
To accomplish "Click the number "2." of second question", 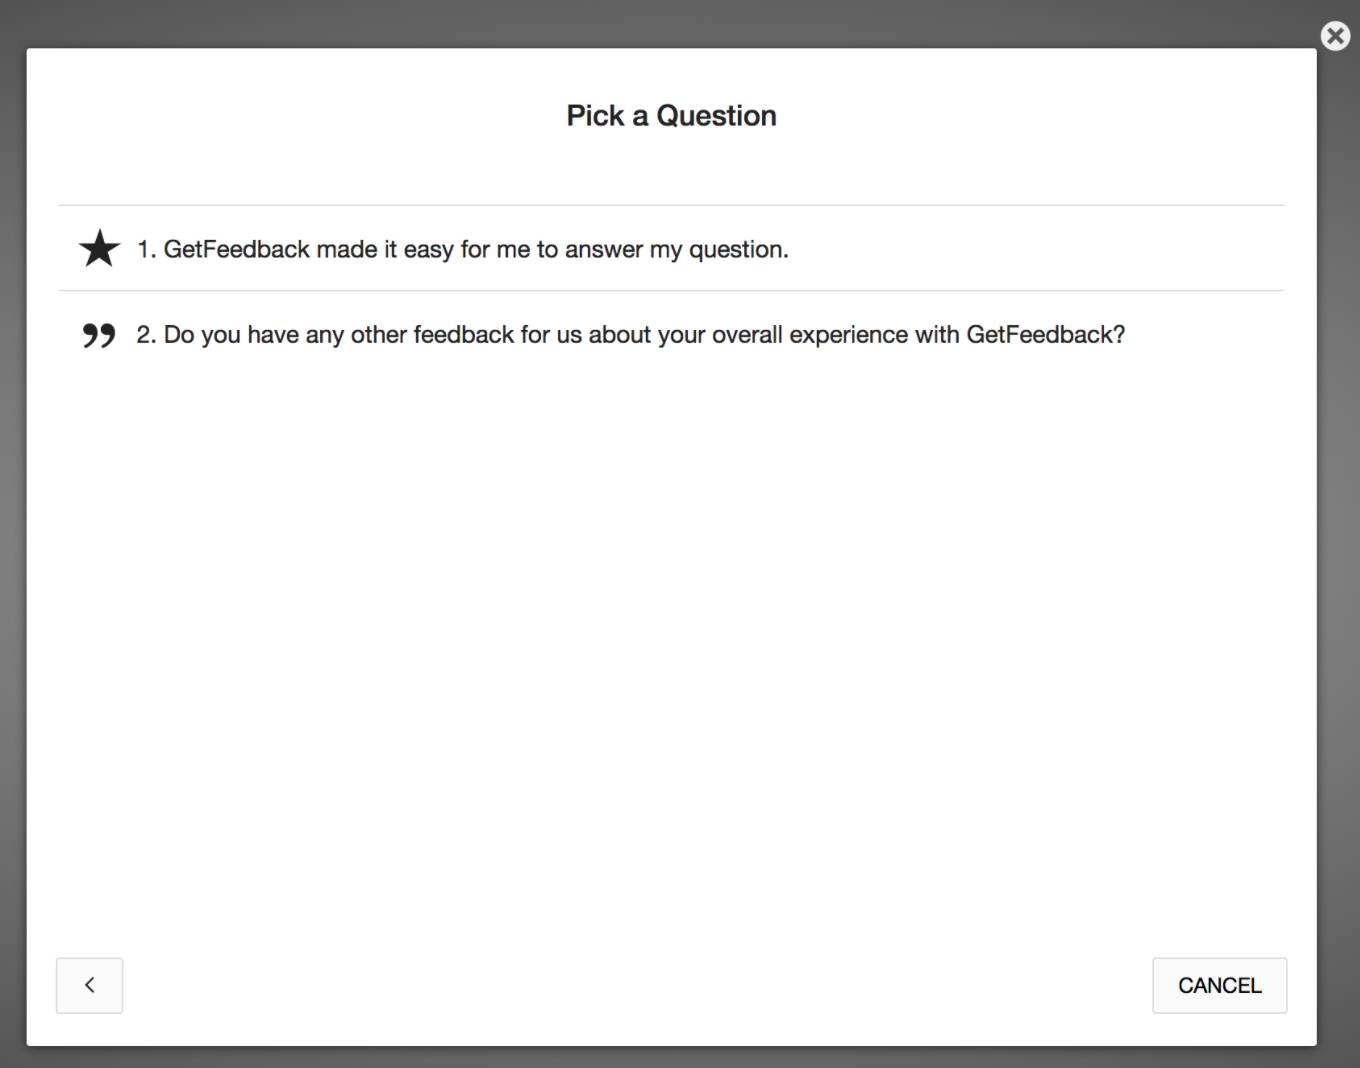I will 147,334.
